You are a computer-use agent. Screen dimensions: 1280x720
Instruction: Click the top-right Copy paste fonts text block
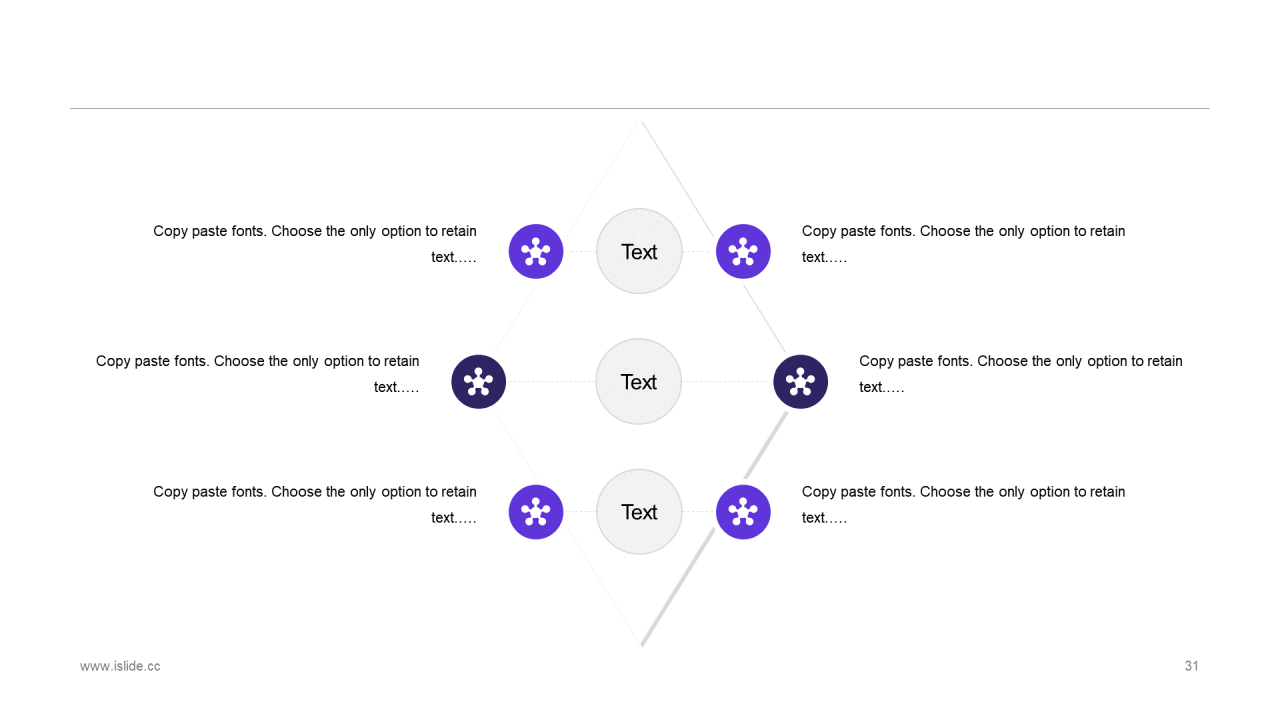click(964, 244)
